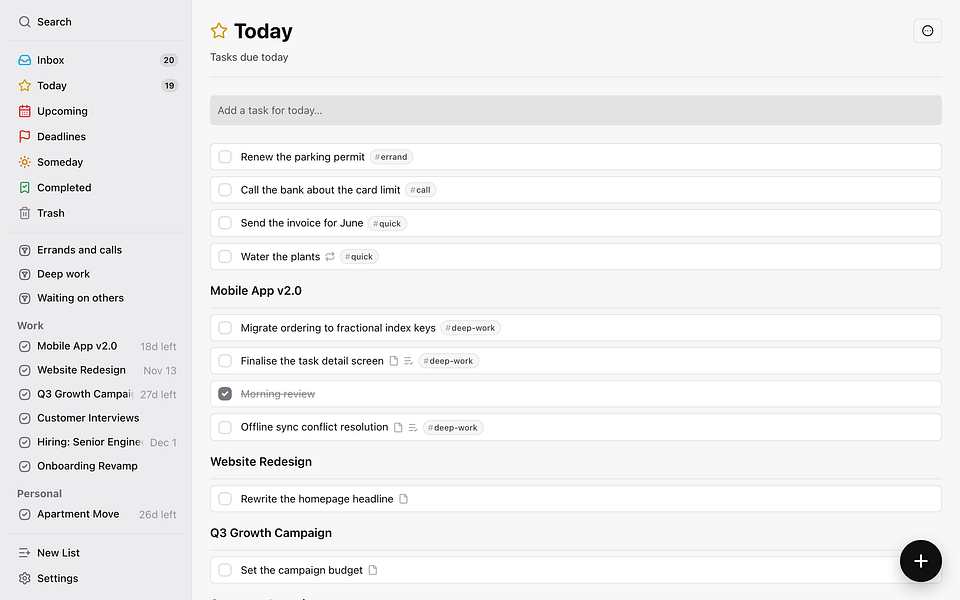The width and height of the screenshot is (960, 600).
Task: Click the gold star beside Today heading
Action: click(x=219, y=31)
